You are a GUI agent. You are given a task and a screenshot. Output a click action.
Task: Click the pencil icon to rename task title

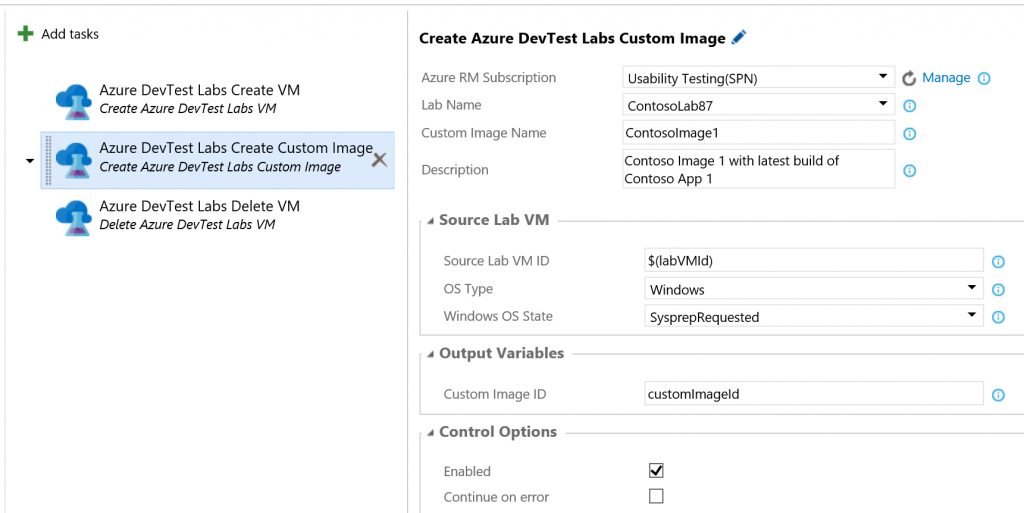[739, 38]
